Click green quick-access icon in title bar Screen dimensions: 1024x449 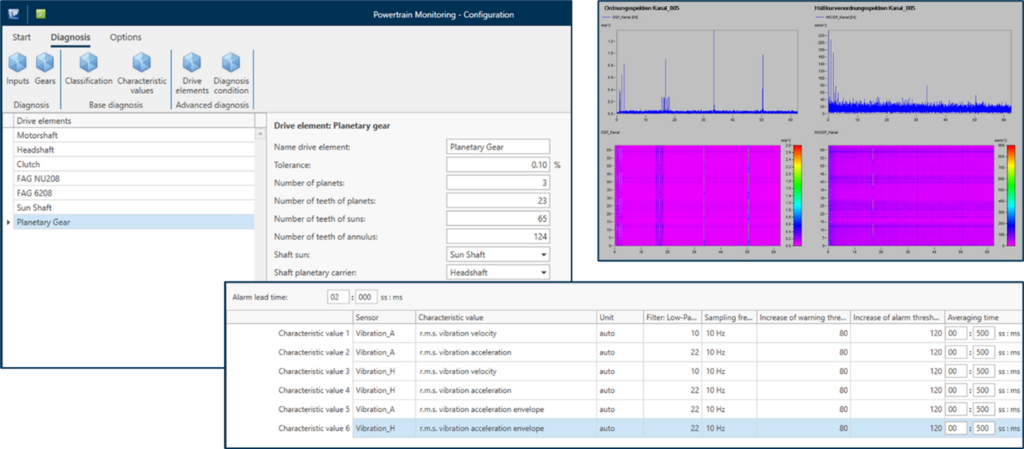click(x=40, y=14)
